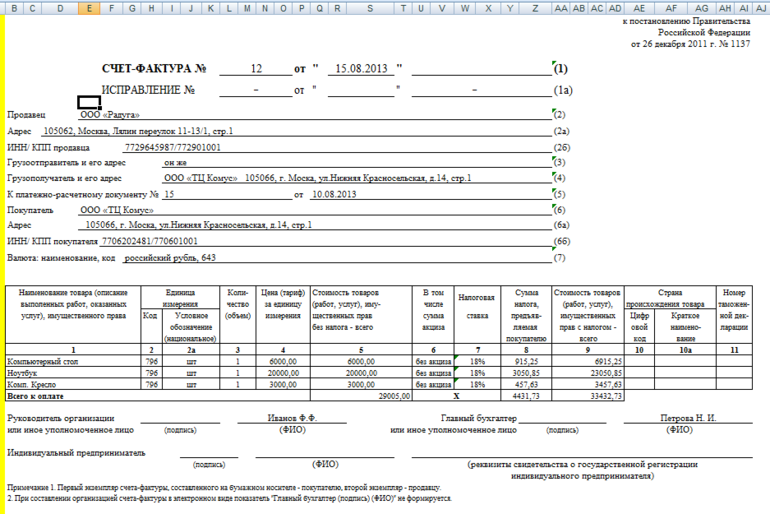Image resolution: width=770 pixels, height=514 pixels.
Task: Click invoice number cell containing 12
Action: [x=256, y=69]
